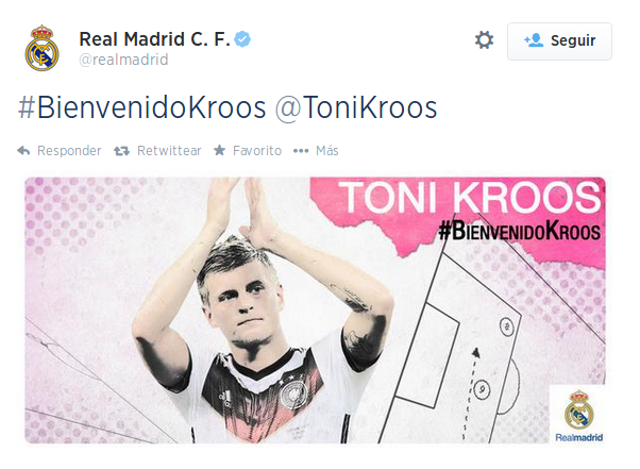Click the Realmadrid logo in the image corner
This screenshot has height=469, width=640.
[579, 416]
